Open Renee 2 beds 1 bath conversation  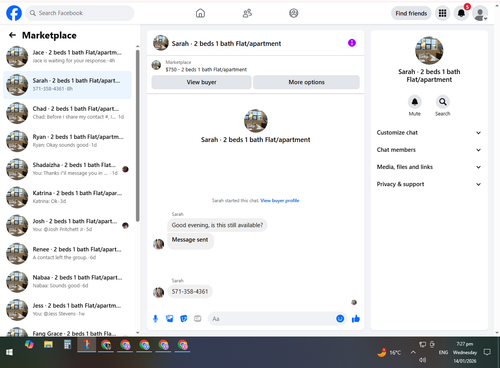pyautogui.click(x=67, y=253)
